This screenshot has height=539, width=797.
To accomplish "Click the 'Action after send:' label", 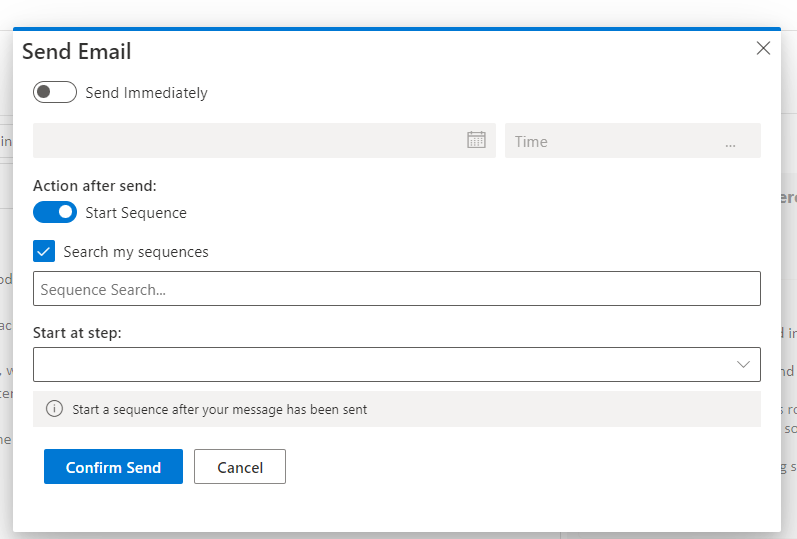I will [95, 186].
